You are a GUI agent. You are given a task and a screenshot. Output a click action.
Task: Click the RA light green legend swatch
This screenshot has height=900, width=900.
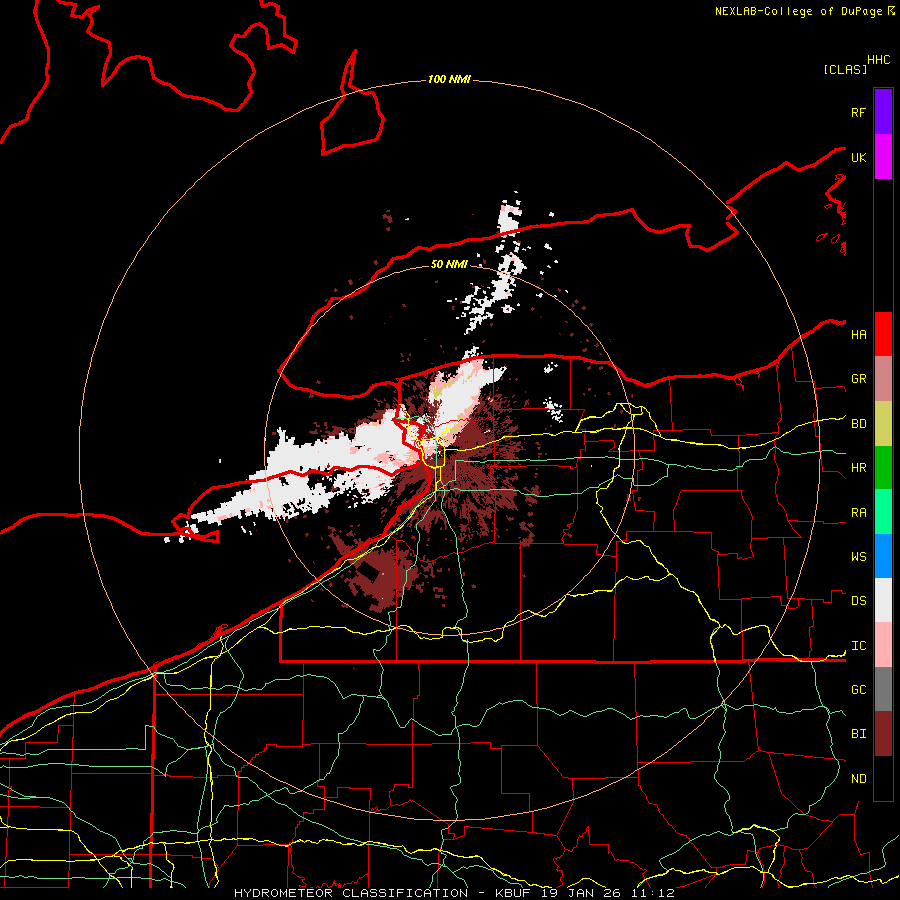883,512
